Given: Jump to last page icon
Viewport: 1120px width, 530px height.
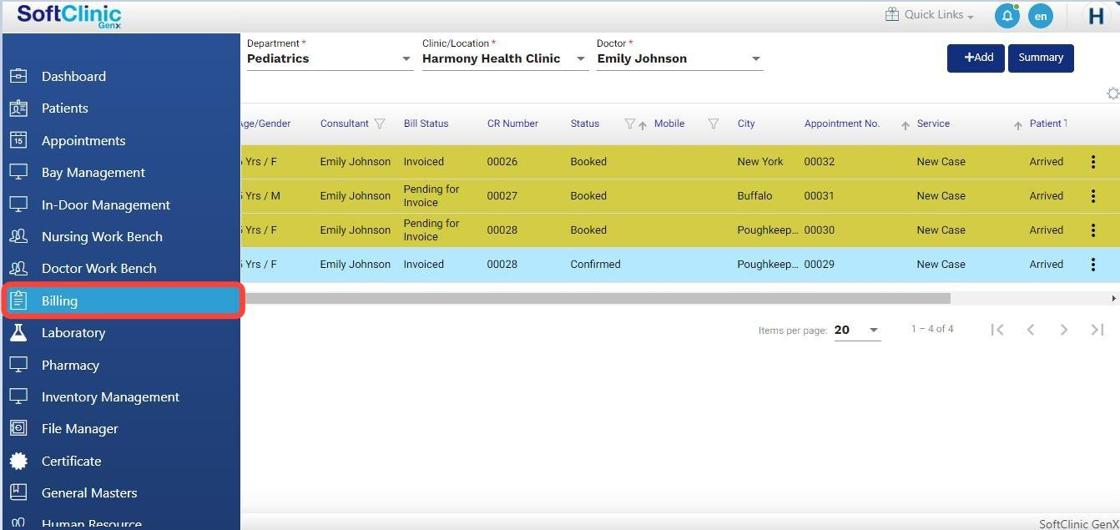Looking at the screenshot, I should click(1097, 330).
